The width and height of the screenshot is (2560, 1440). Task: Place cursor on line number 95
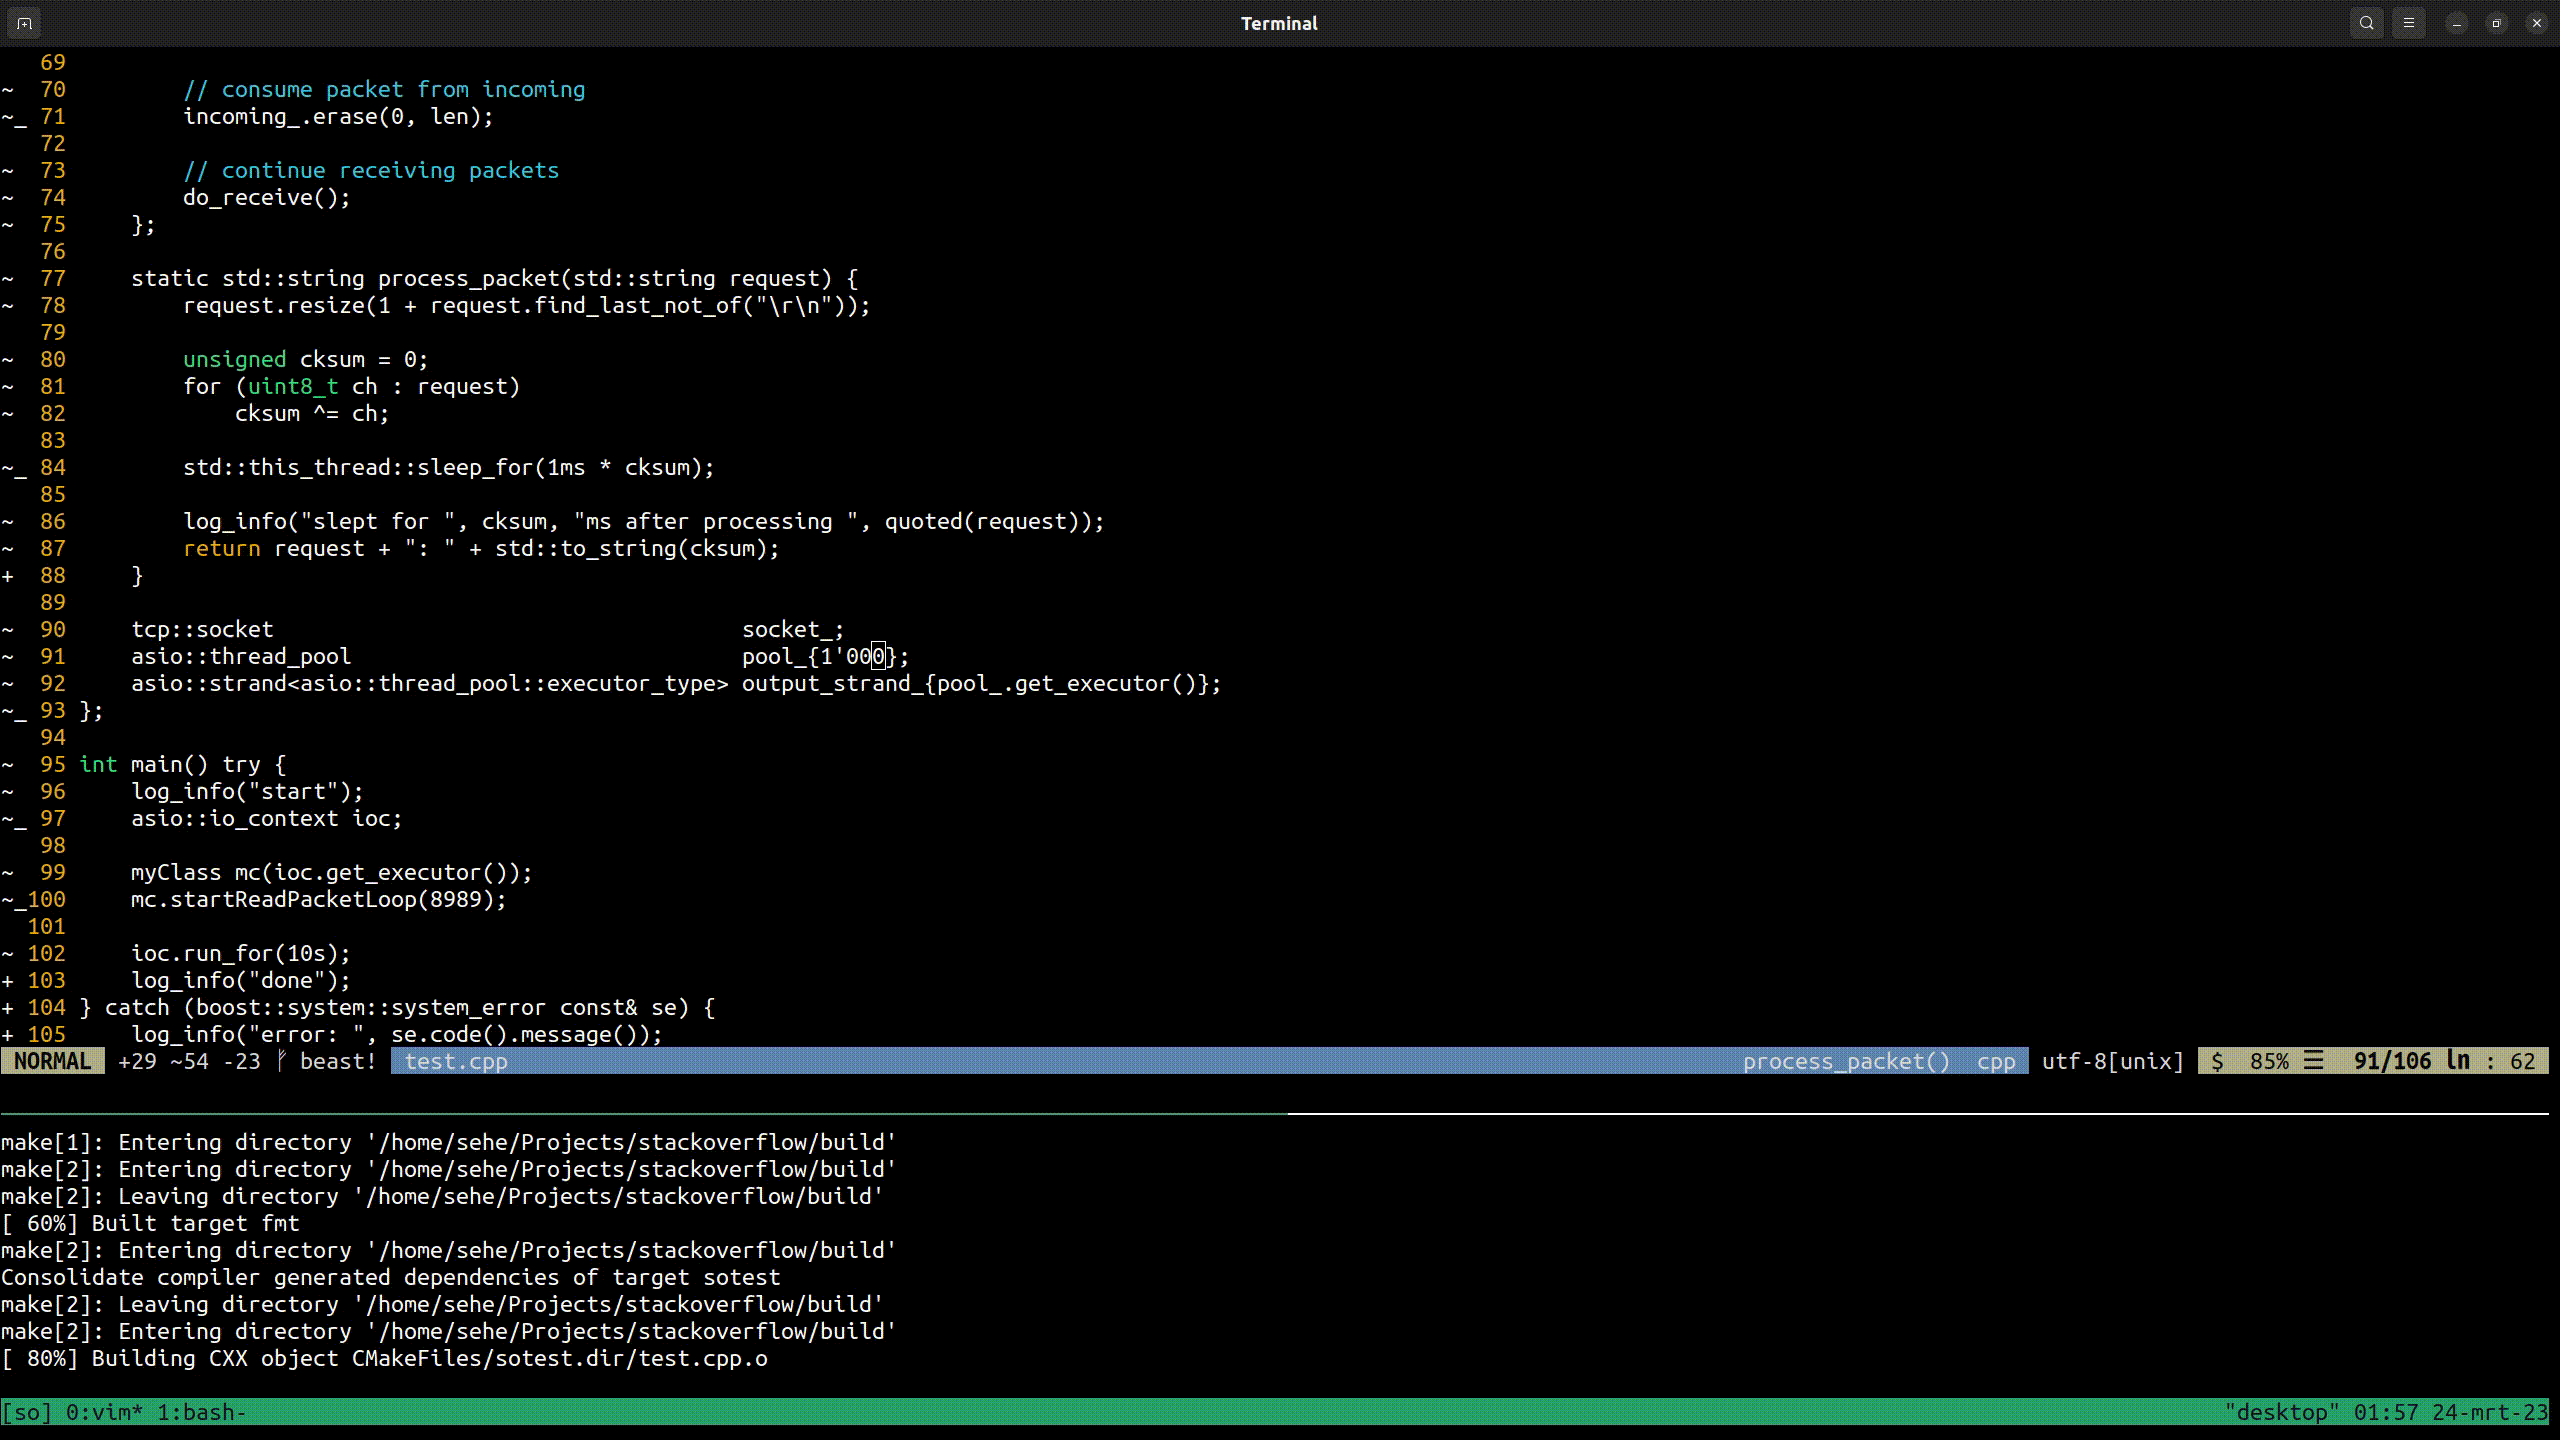click(52, 765)
